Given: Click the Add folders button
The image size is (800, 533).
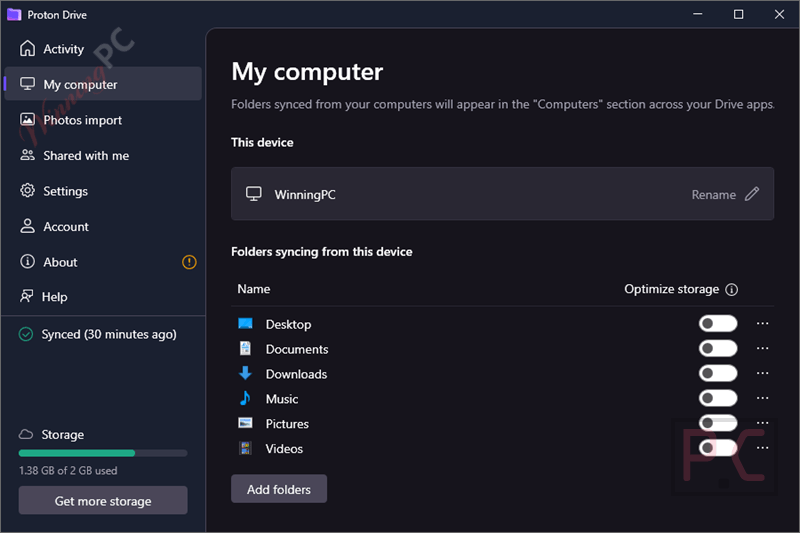Looking at the screenshot, I should [x=279, y=489].
